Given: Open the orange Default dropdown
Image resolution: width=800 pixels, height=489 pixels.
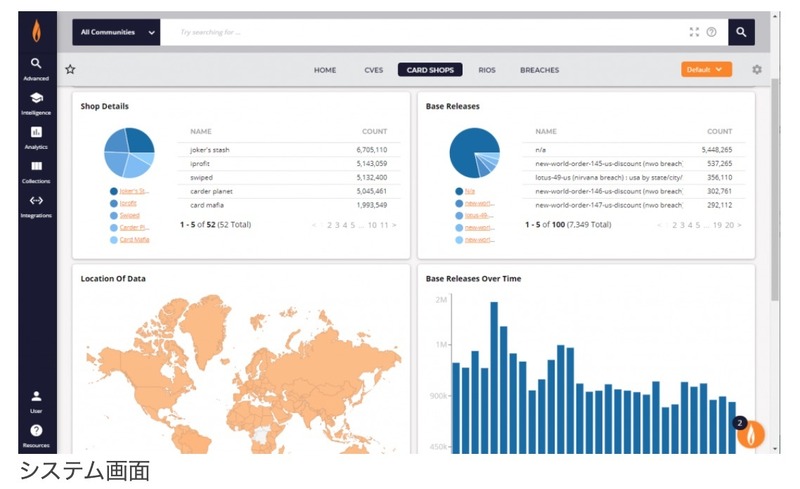Looking at the screenshot, I should (706, 70).
